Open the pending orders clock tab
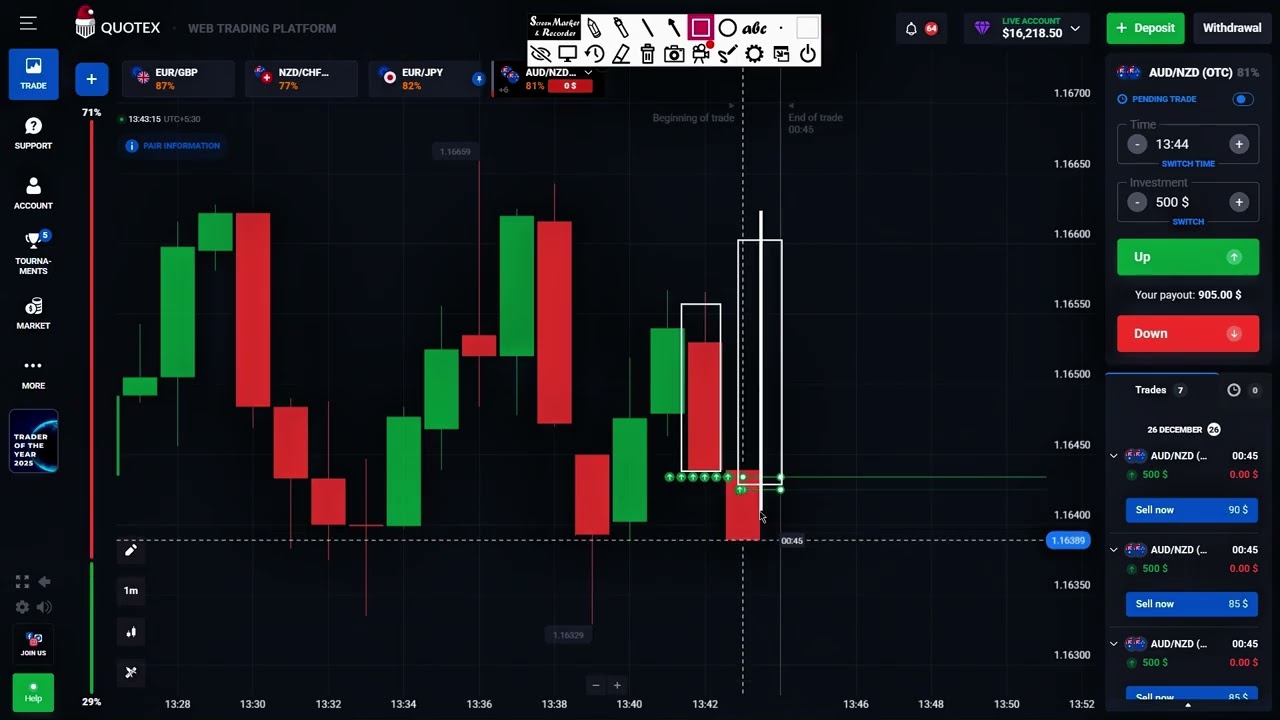1280x720 pixels. pyautogui.click(x=1242, y=390)
